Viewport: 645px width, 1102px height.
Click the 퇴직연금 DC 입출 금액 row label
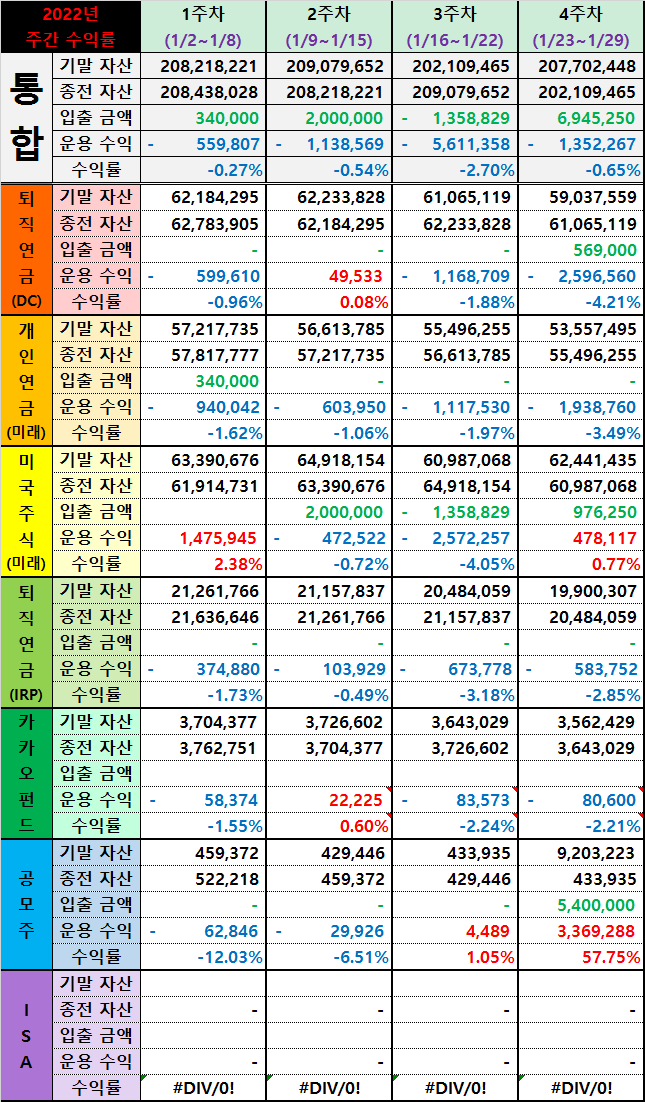coord(96,250)
